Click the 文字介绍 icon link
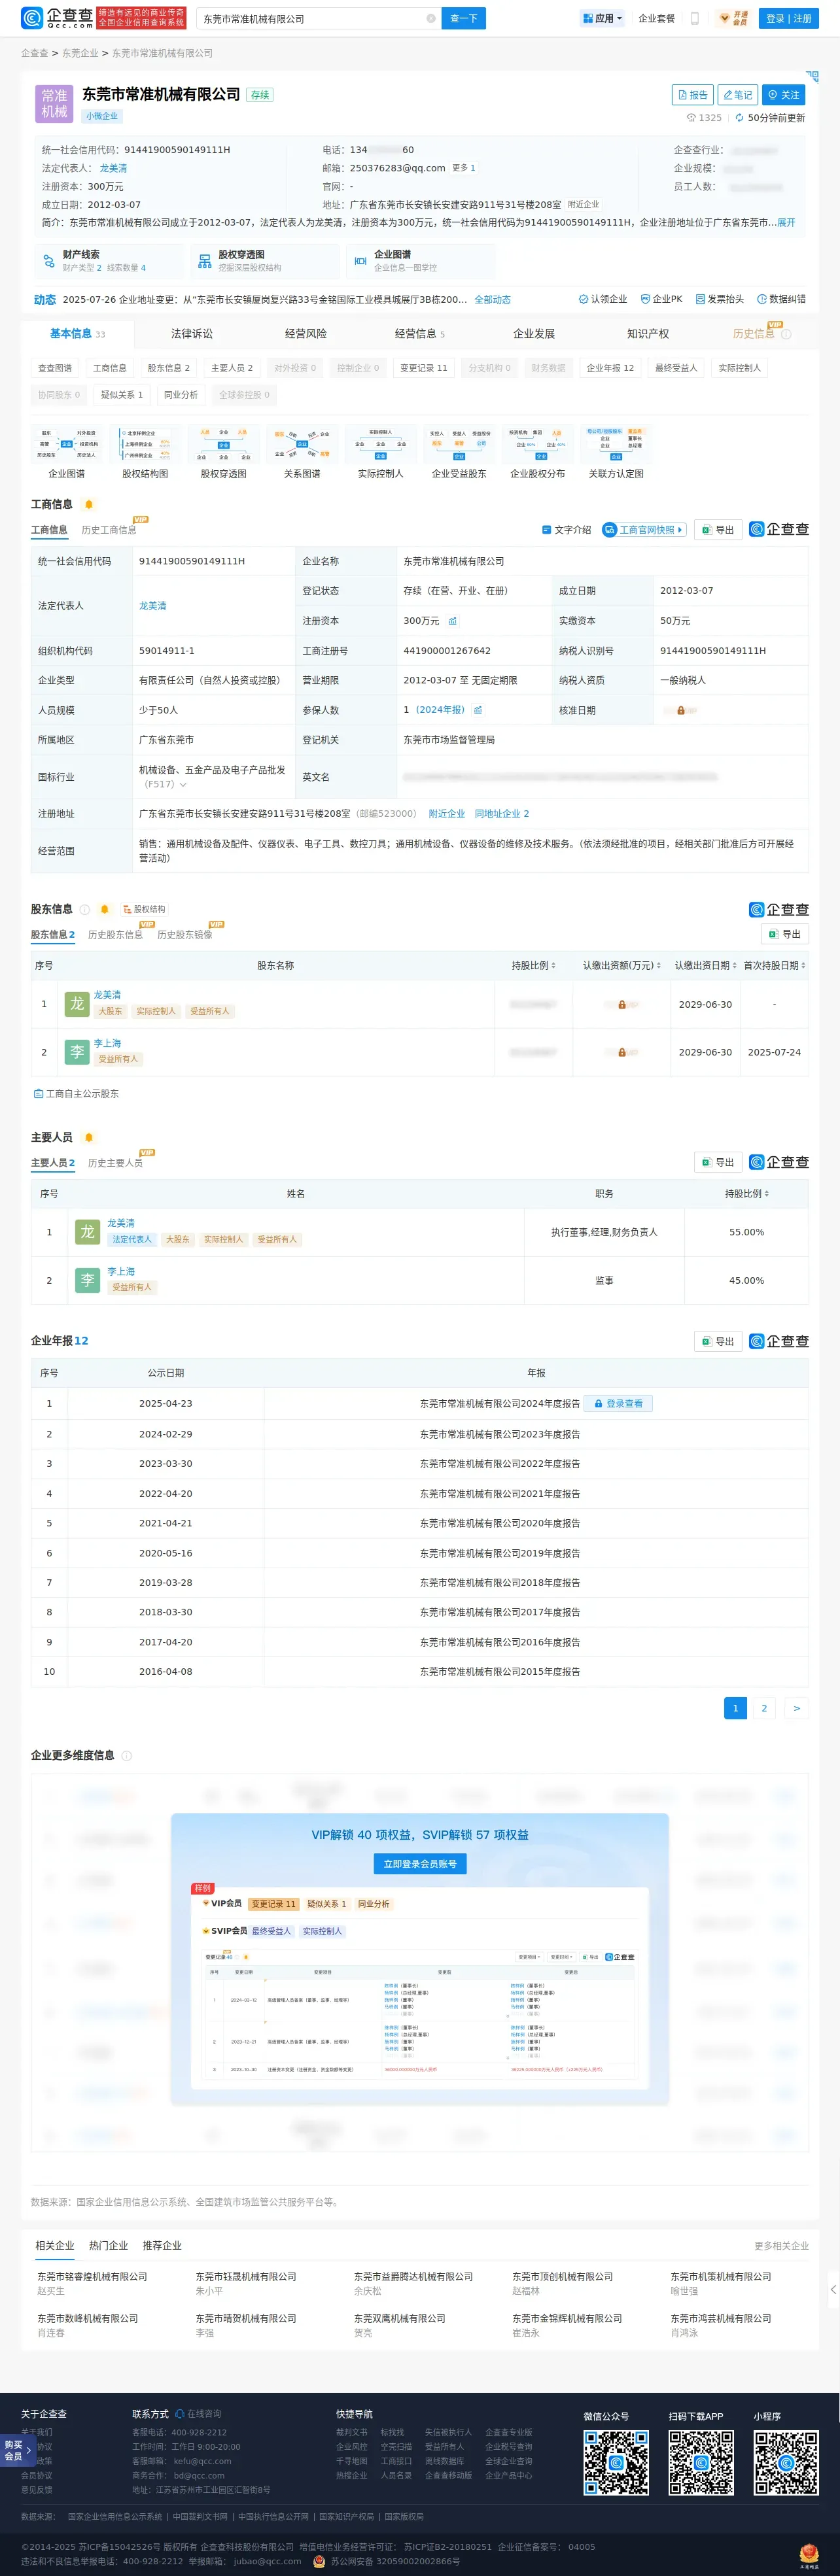Viewport: 840px width, 2576px height. [566, 530]
